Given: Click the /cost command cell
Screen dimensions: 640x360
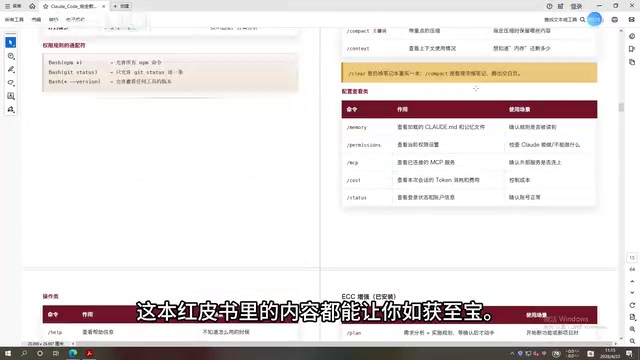Looking at the screenshot, I should pyautogui.click(x=353, y=180).
